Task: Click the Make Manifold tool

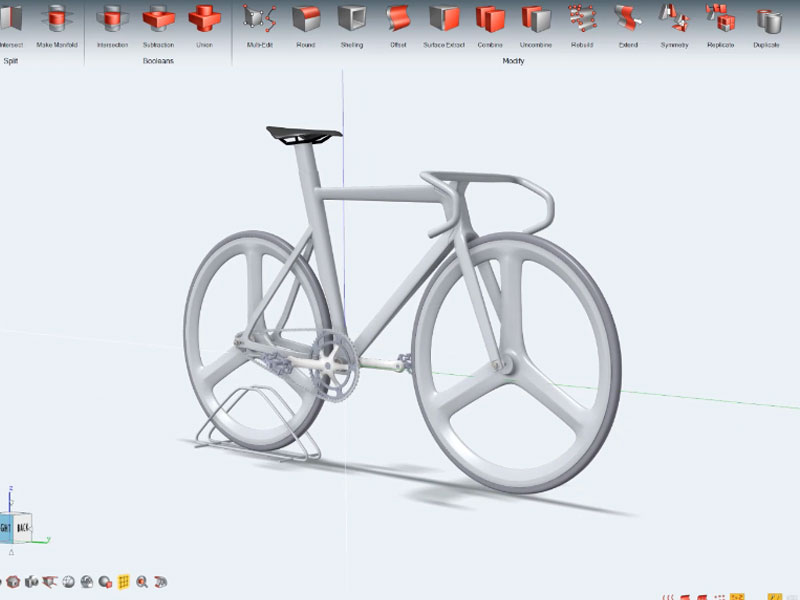Action: (x=57, y=22)
